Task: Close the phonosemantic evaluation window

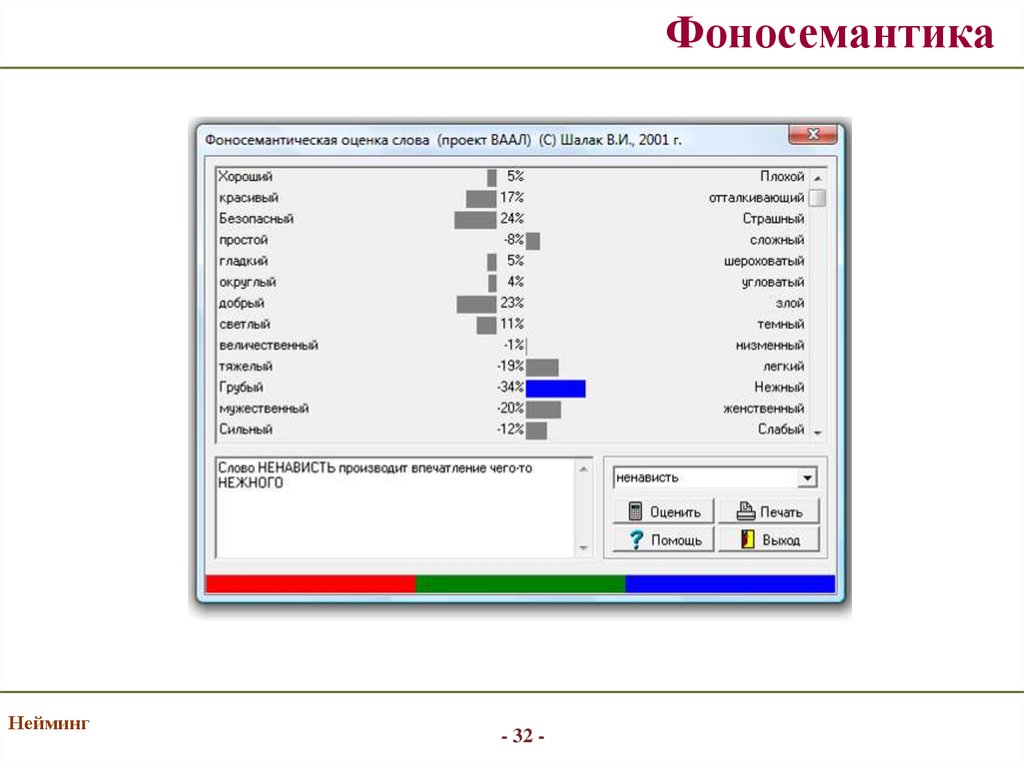Action: (813, 134)
